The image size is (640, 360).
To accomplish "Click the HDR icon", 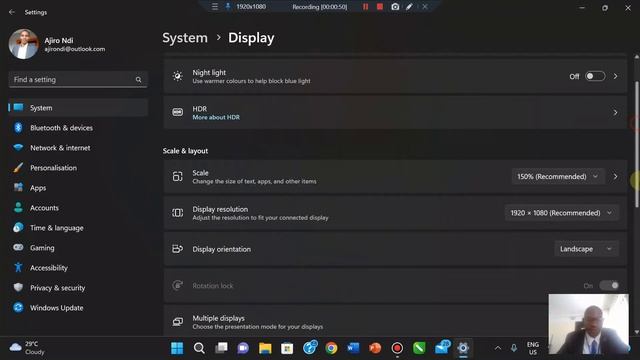I will 178,112.
